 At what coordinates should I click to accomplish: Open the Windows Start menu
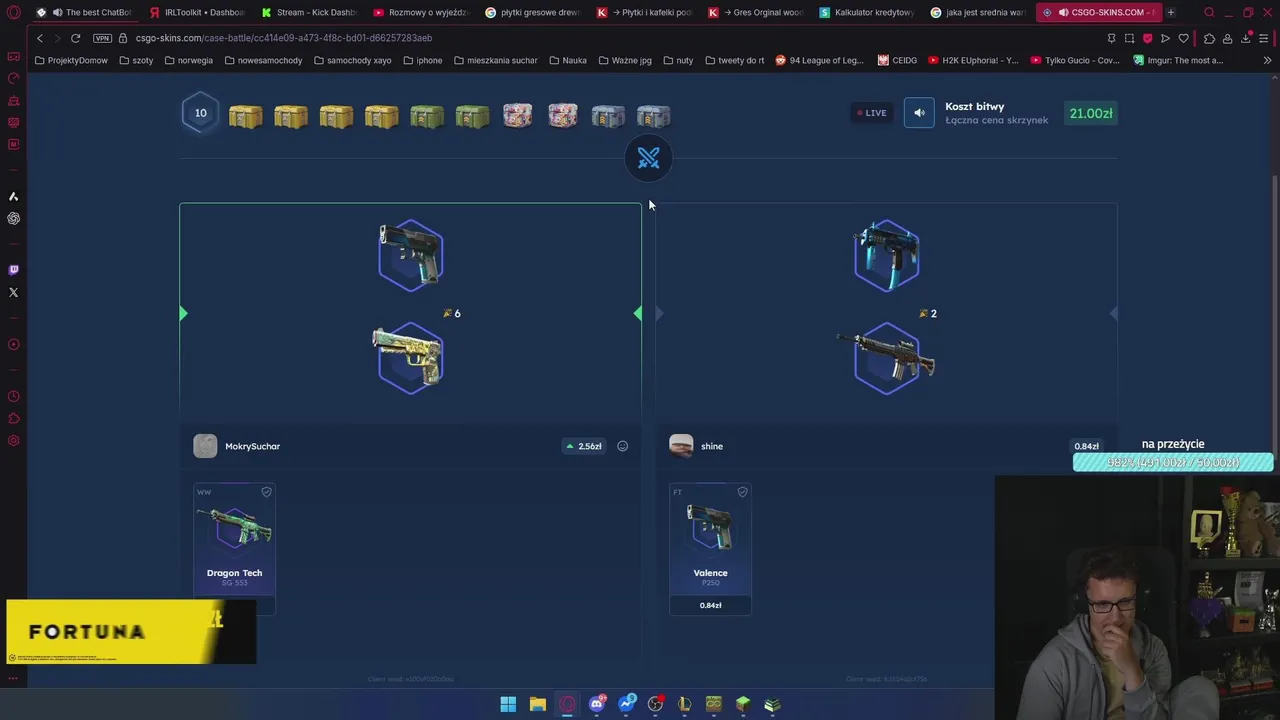tap(508, 704)
